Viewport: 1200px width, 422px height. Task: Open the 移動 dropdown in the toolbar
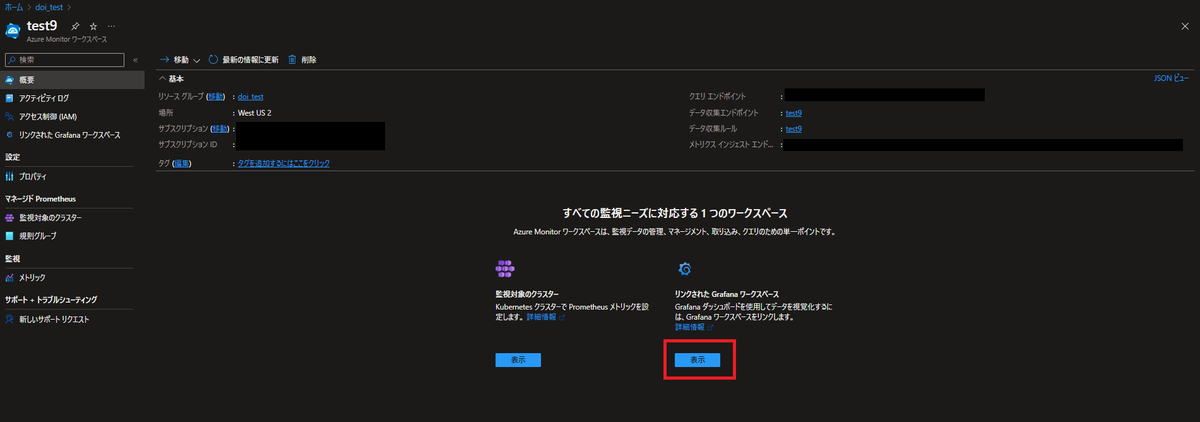[x=180, y=60]
